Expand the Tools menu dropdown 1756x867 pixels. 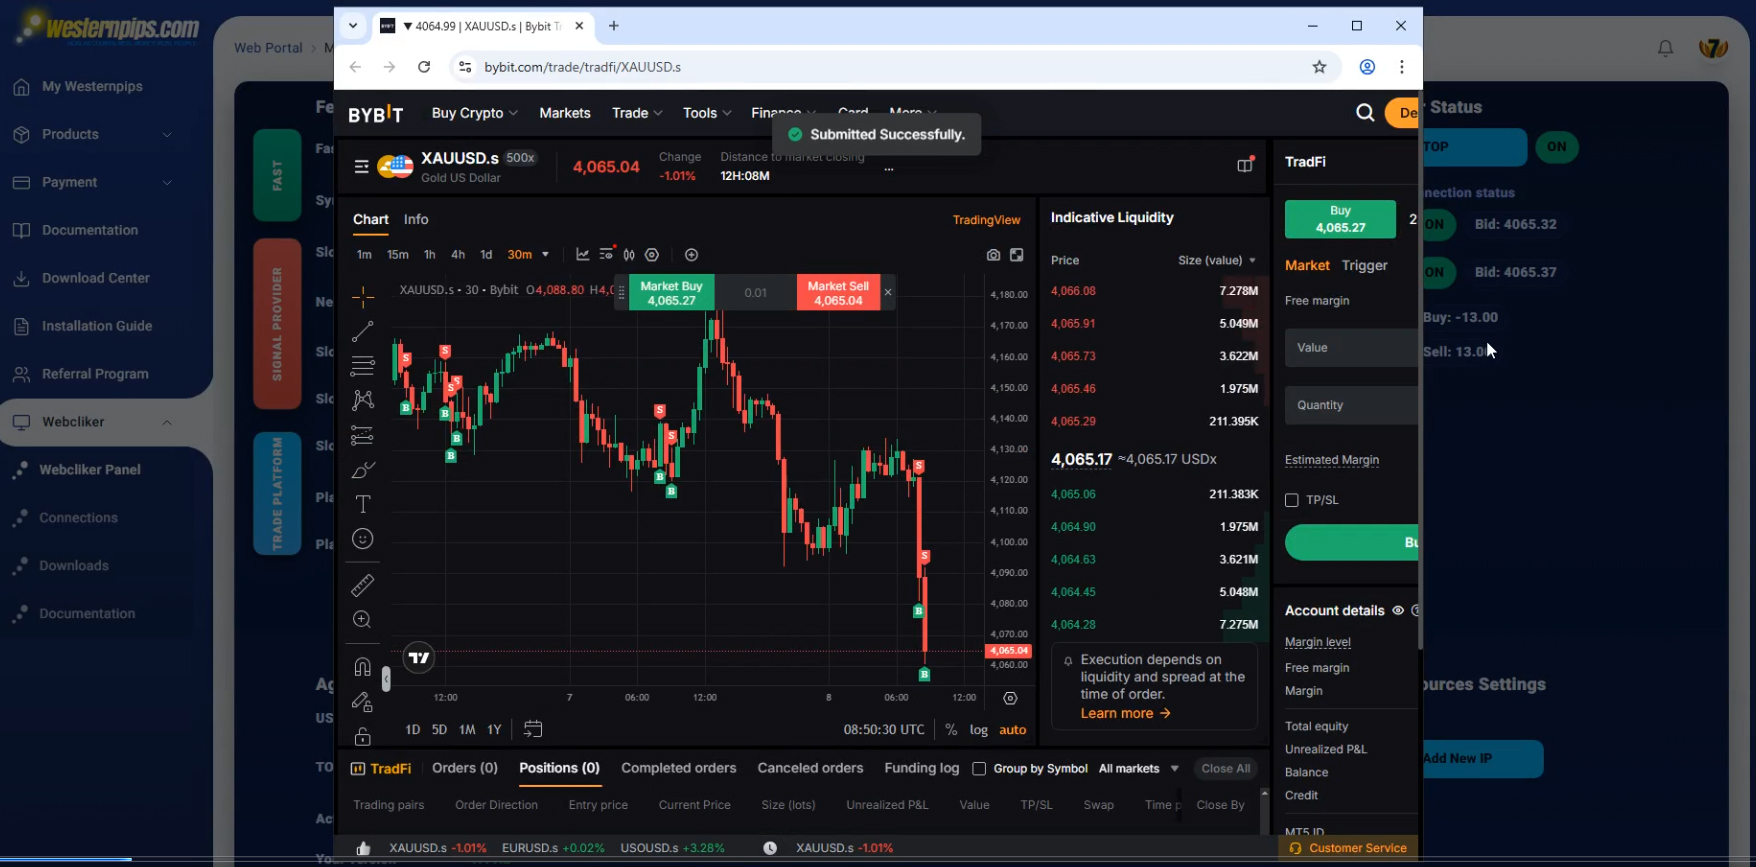707,113
